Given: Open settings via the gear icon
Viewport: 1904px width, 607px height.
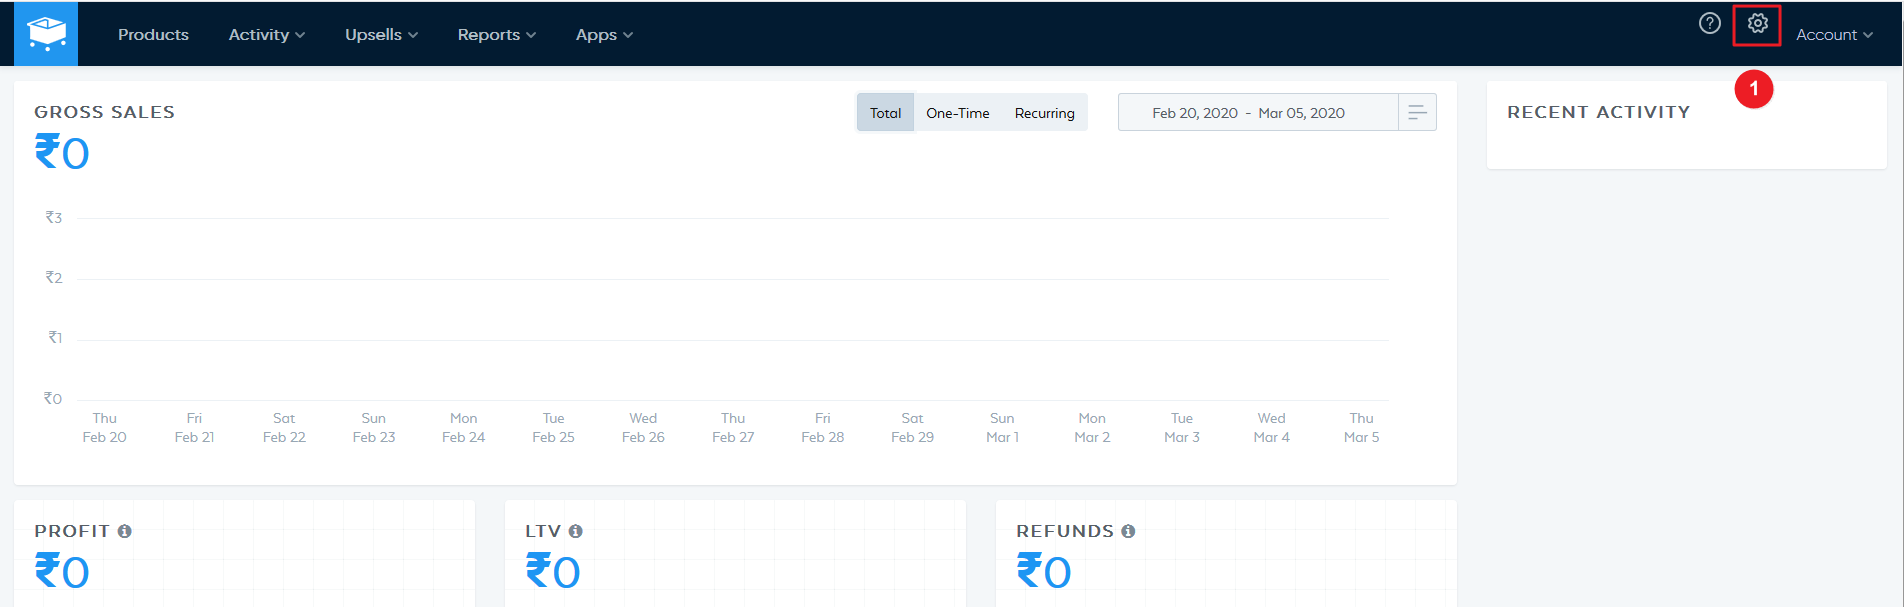Looking at the screenshot, I should (1757, 23).
